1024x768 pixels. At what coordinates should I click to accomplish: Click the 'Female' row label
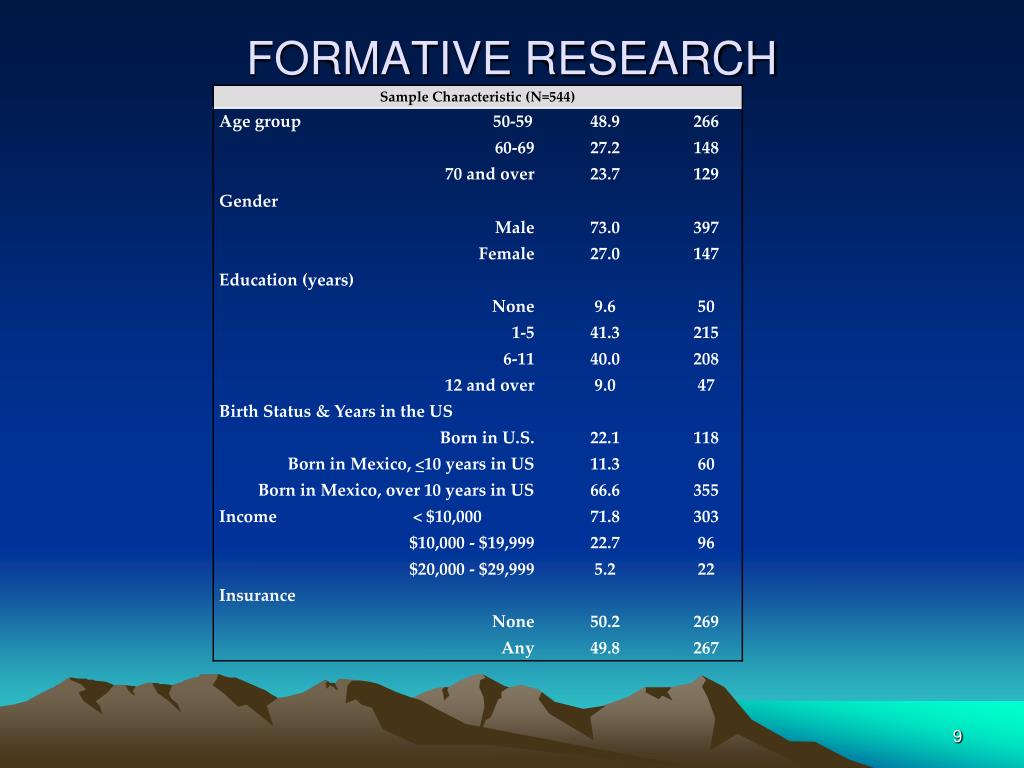pos(506,253)
